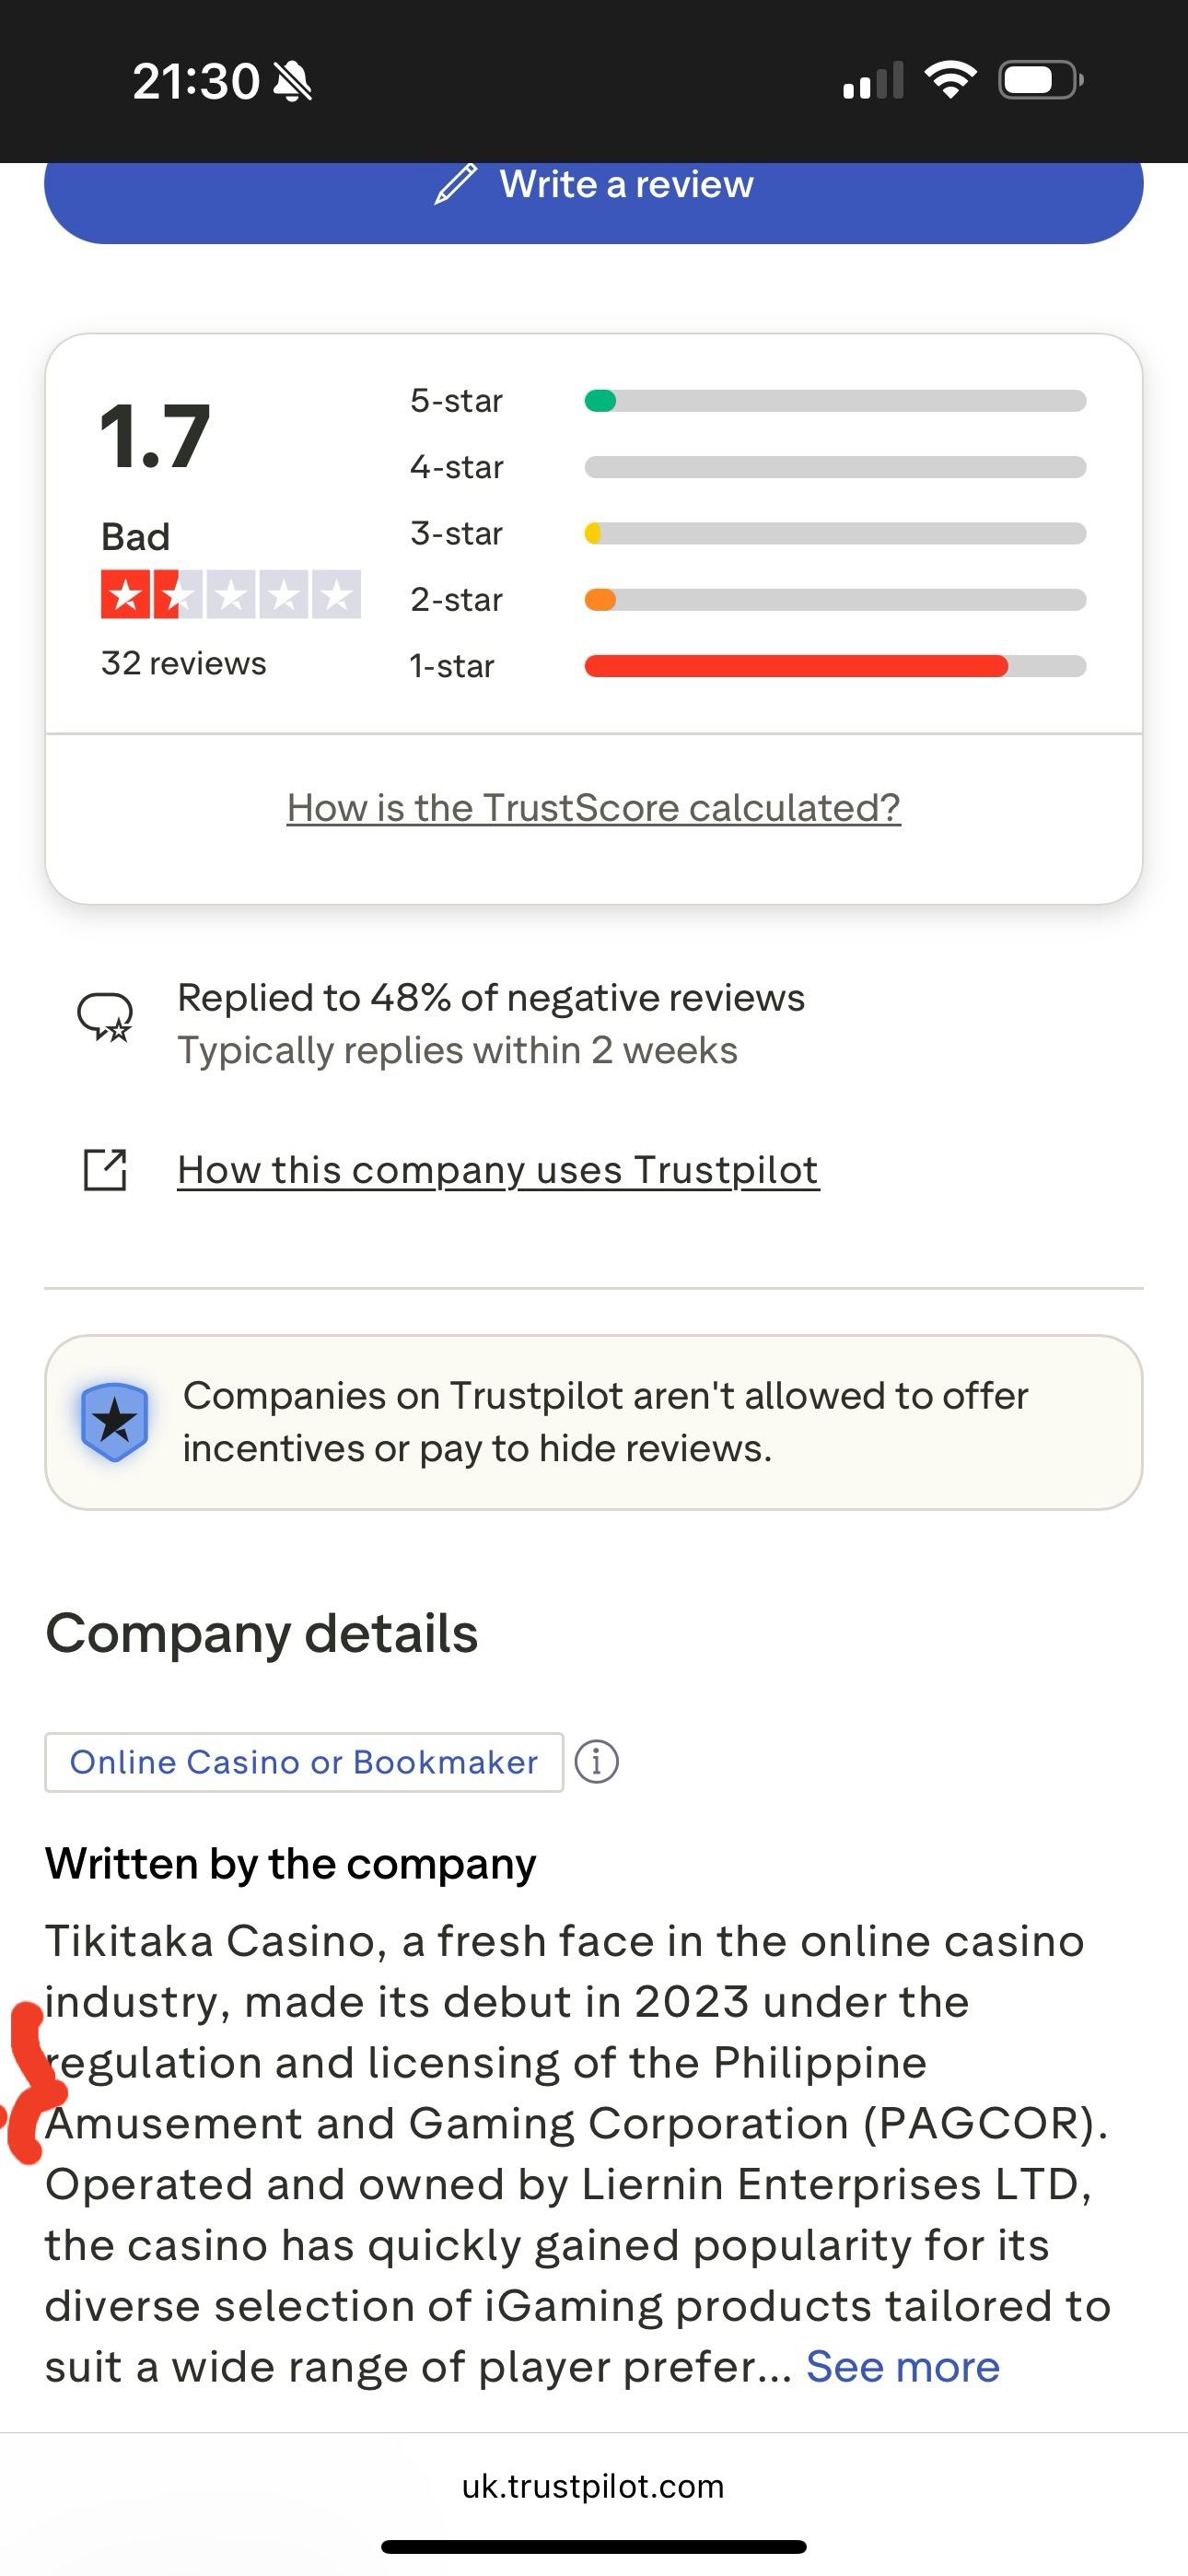
Task: Open How this company uses Trustpilot link
Action: tap(498, 1170)
